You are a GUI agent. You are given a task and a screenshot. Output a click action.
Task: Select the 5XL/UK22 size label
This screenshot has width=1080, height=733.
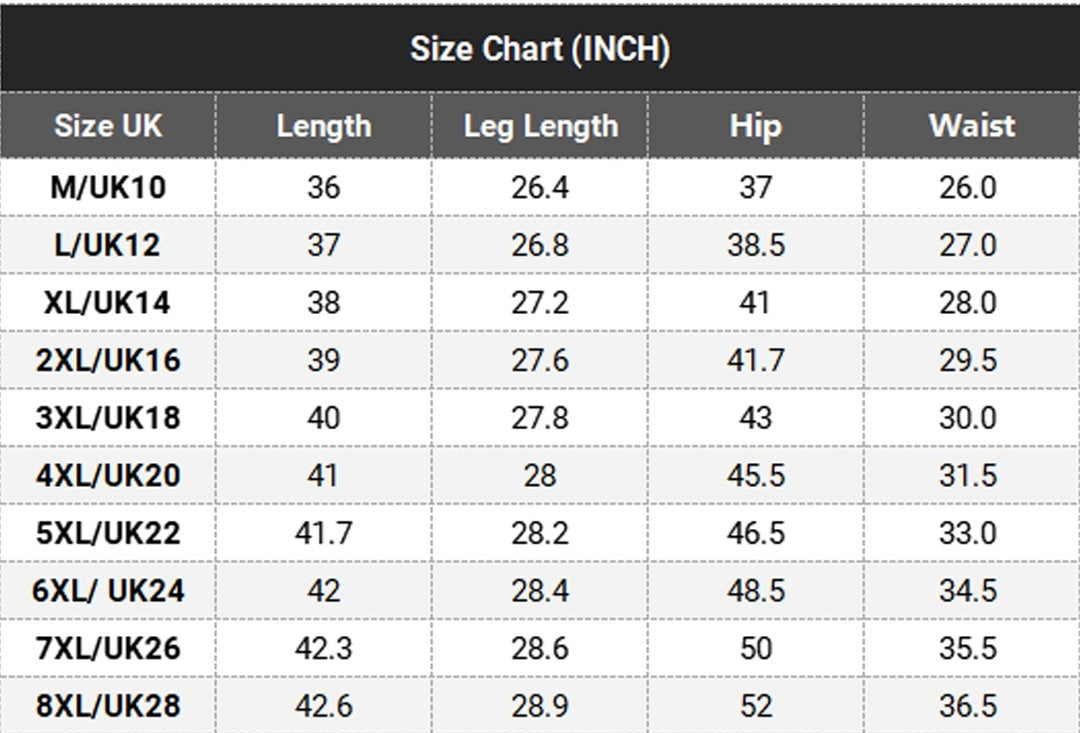[x=108, y=533]
